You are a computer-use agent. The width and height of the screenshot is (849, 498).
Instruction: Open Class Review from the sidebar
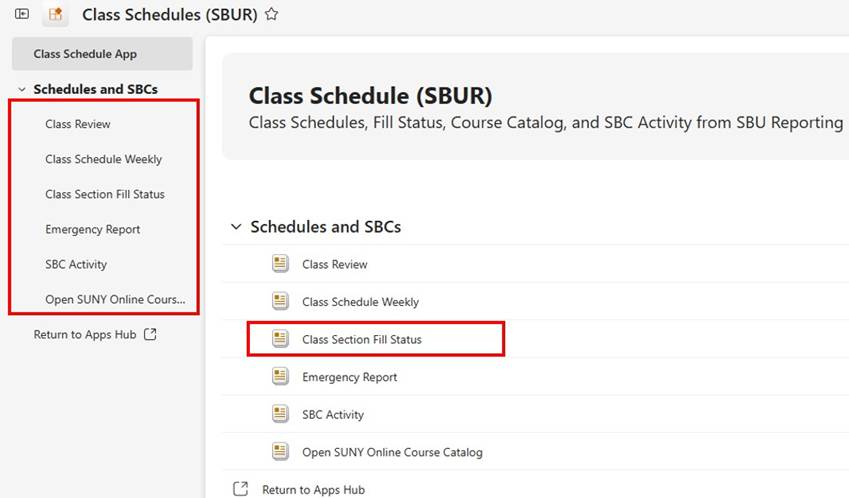pos(78,124)
